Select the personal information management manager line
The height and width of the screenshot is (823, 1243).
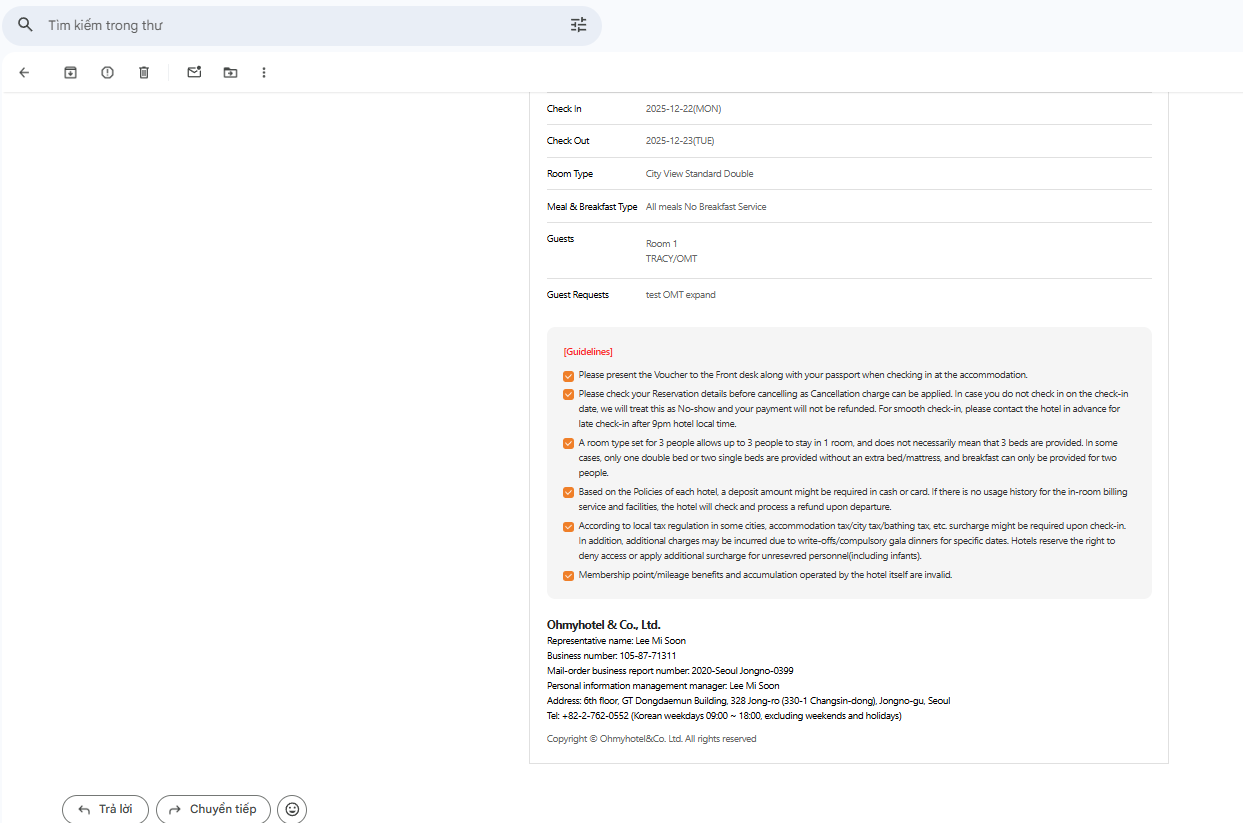(663, 686)
